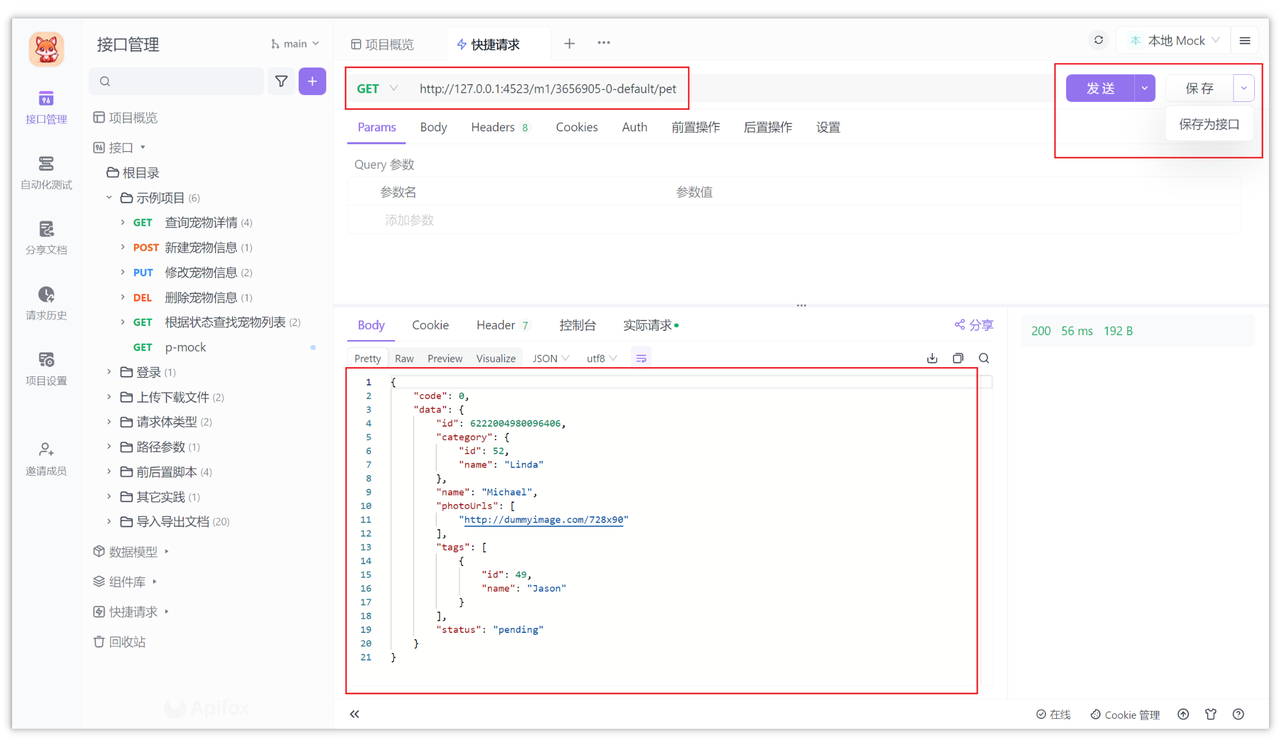Open the 设置 tab
1280x741 pixels.
(828, 127)
